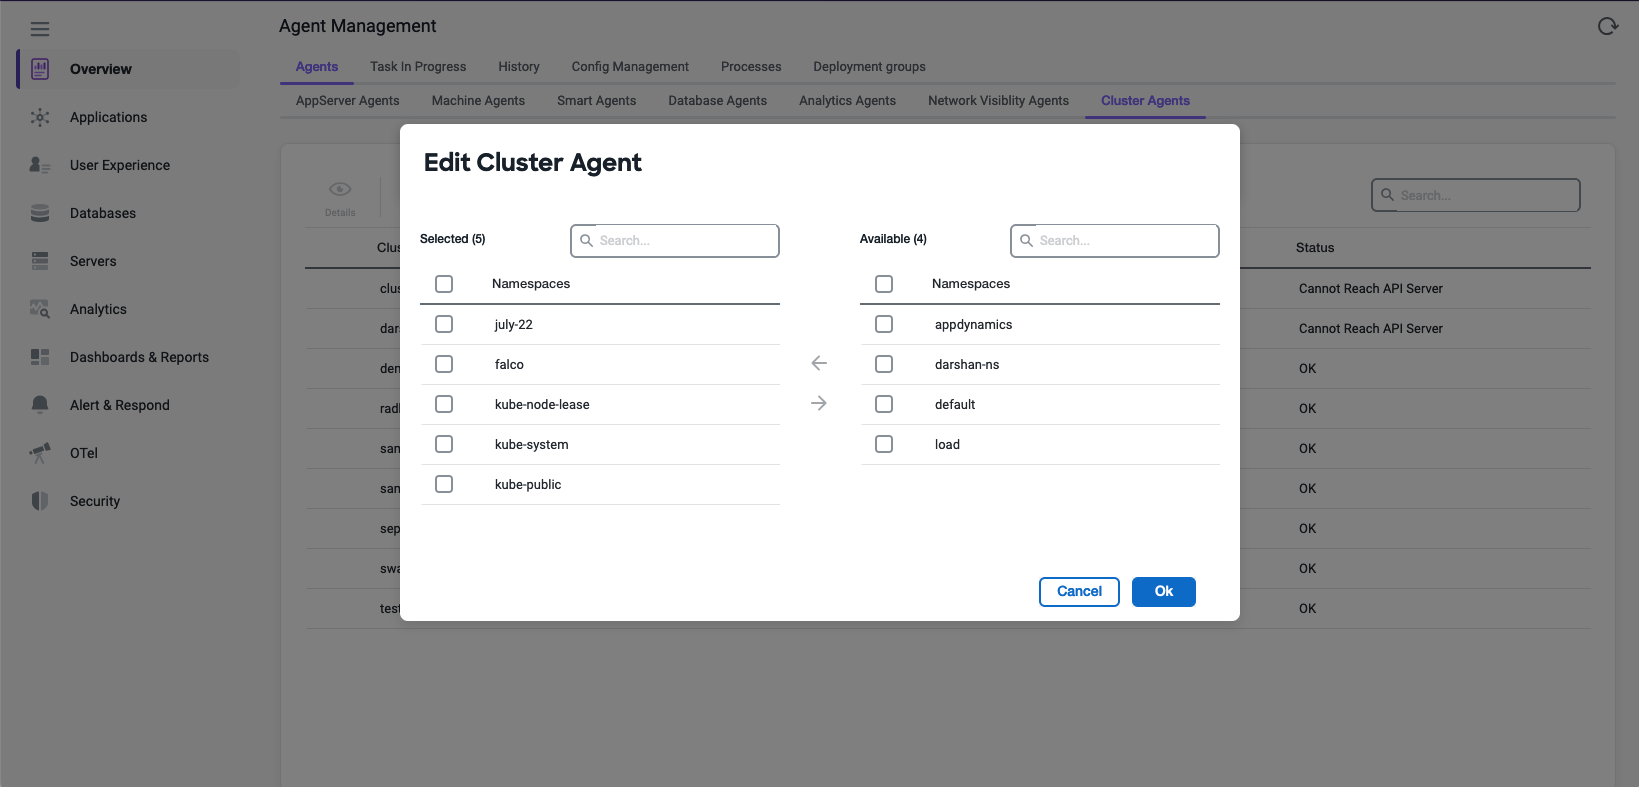1639x787 pixels.
Task: Check the july-22 namespace checkbox
Action: point(444,324)
